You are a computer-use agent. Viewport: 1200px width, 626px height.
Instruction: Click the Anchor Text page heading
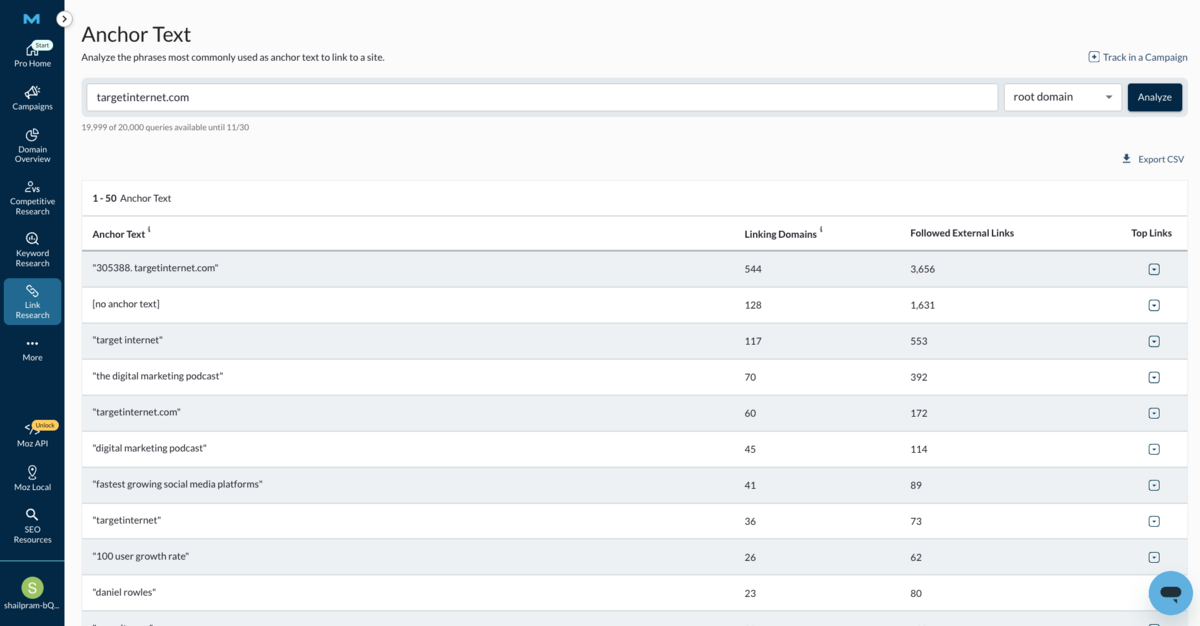tap(136, 35)
